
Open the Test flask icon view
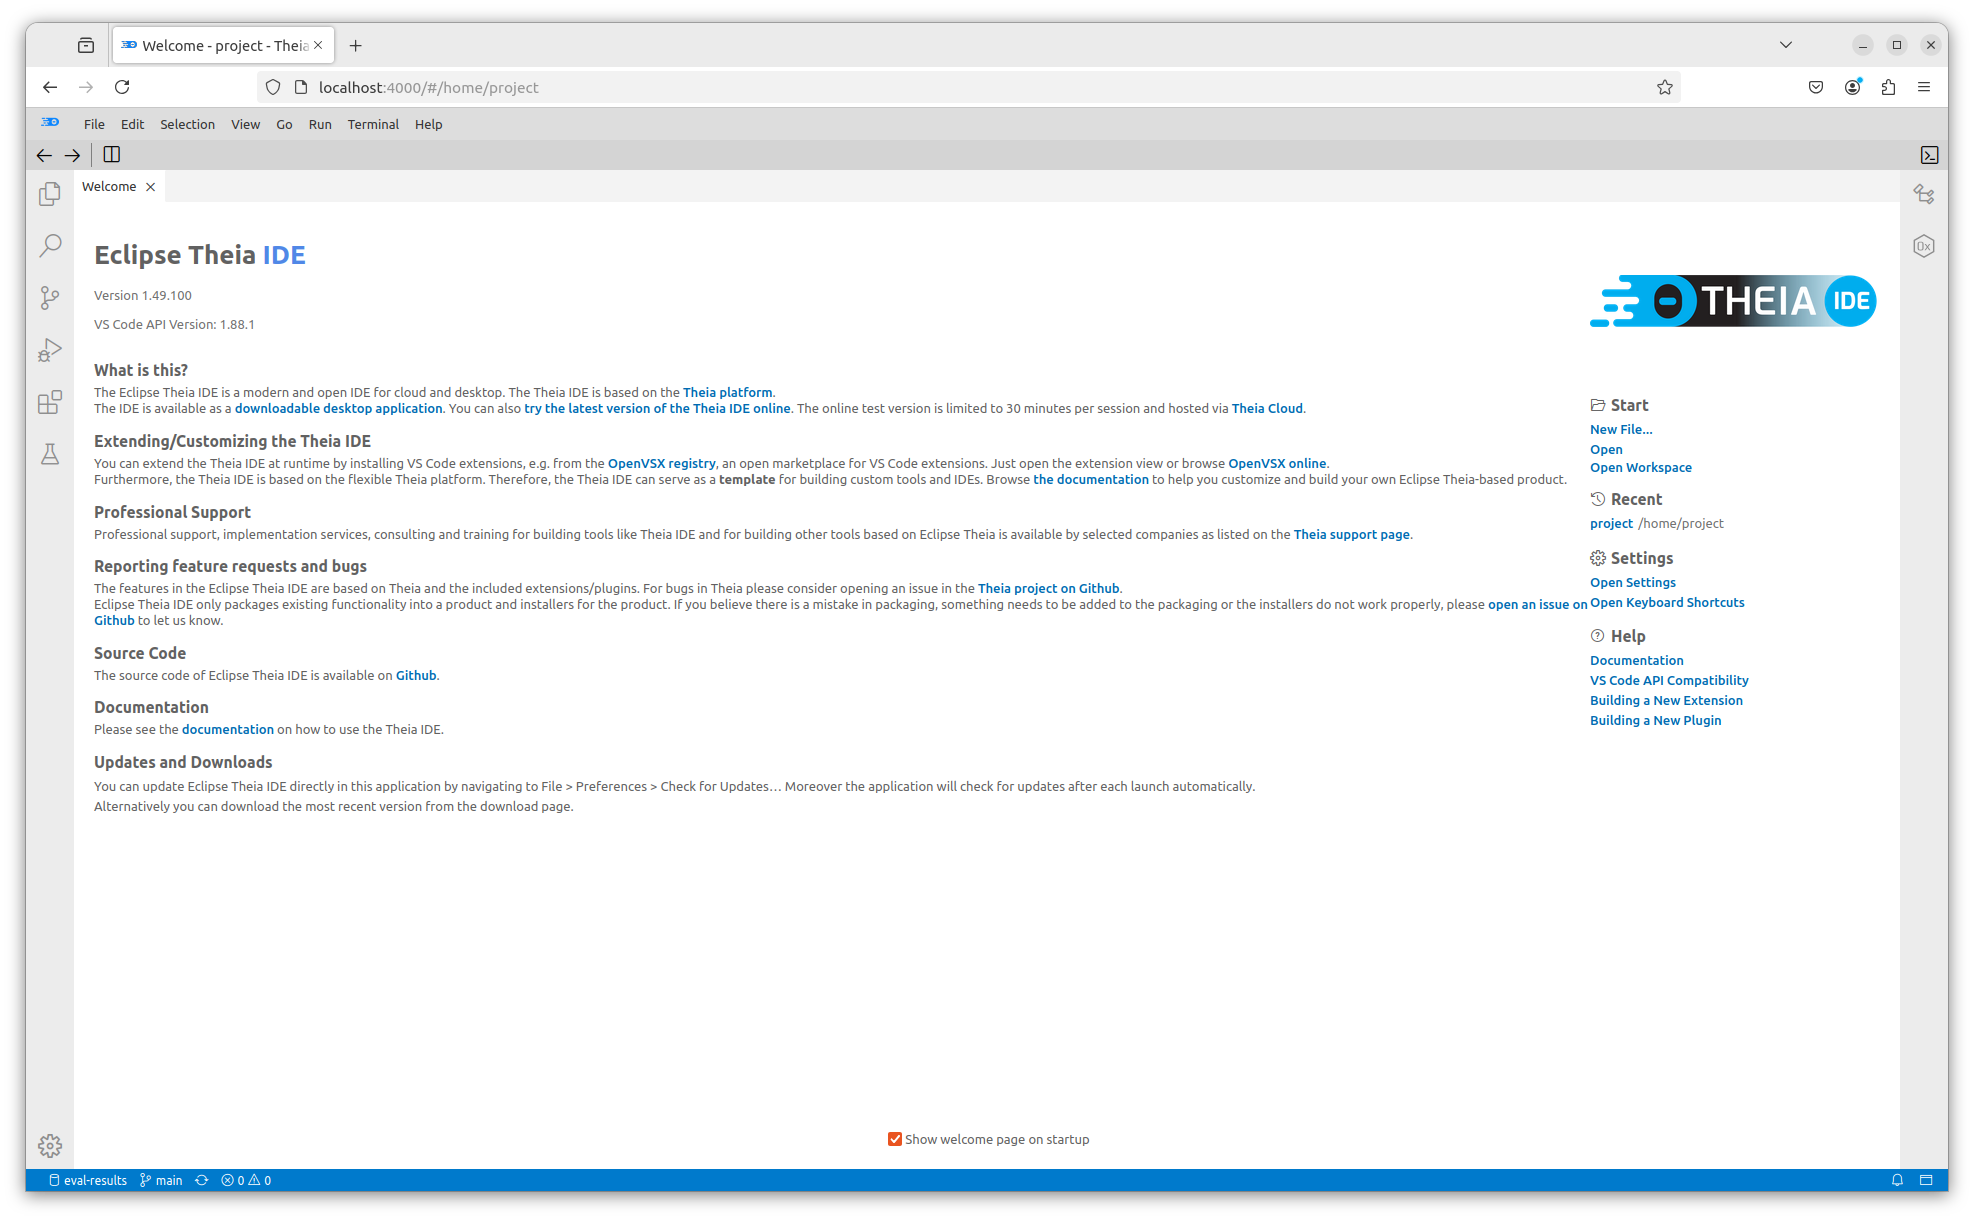click(x=50, y=454)
